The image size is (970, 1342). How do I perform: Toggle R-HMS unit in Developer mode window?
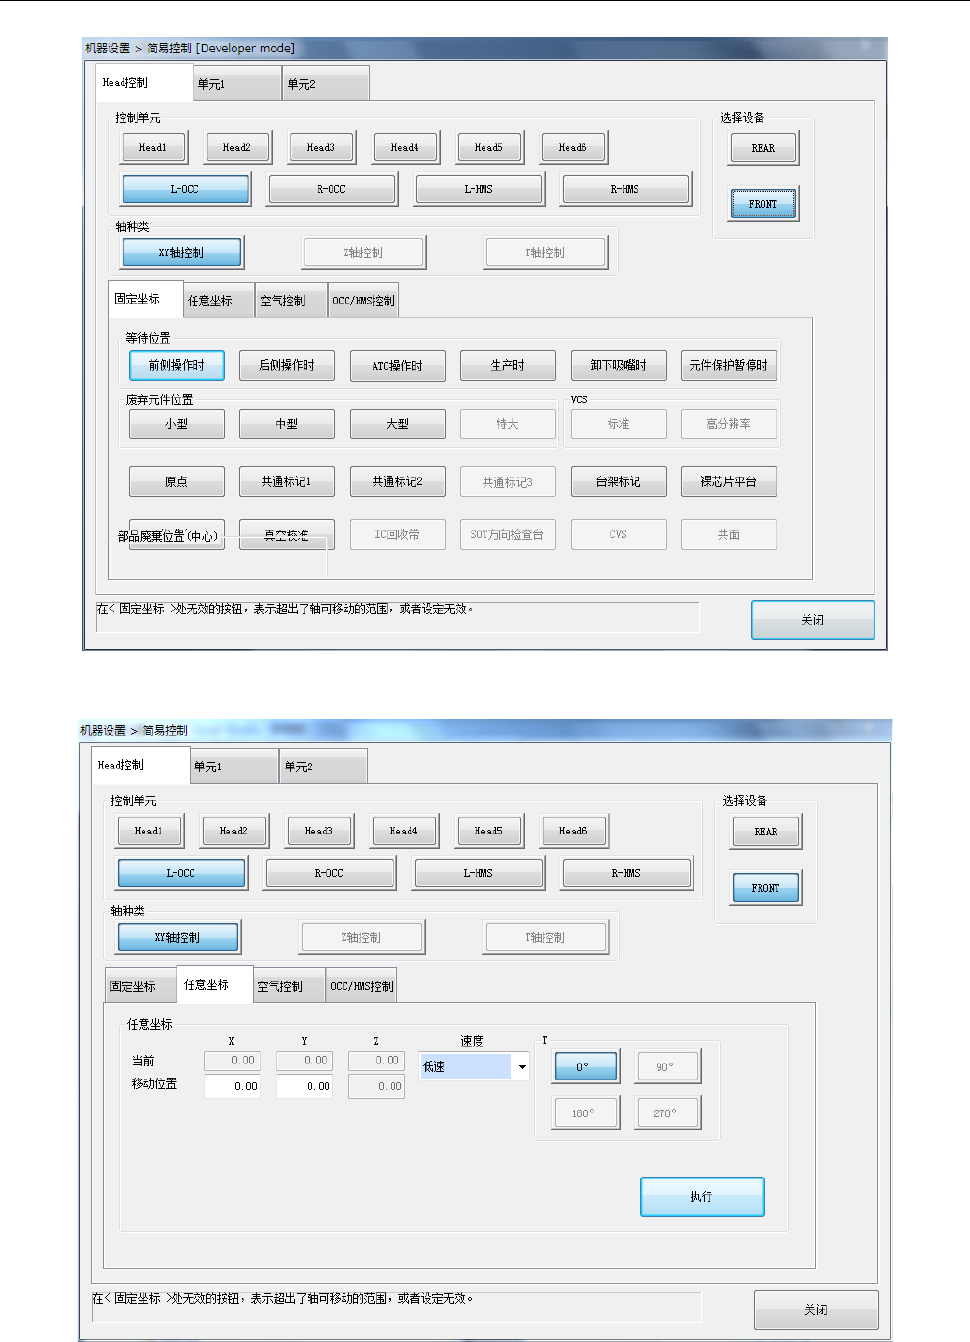pyautogui.click(x=626, y=189)
